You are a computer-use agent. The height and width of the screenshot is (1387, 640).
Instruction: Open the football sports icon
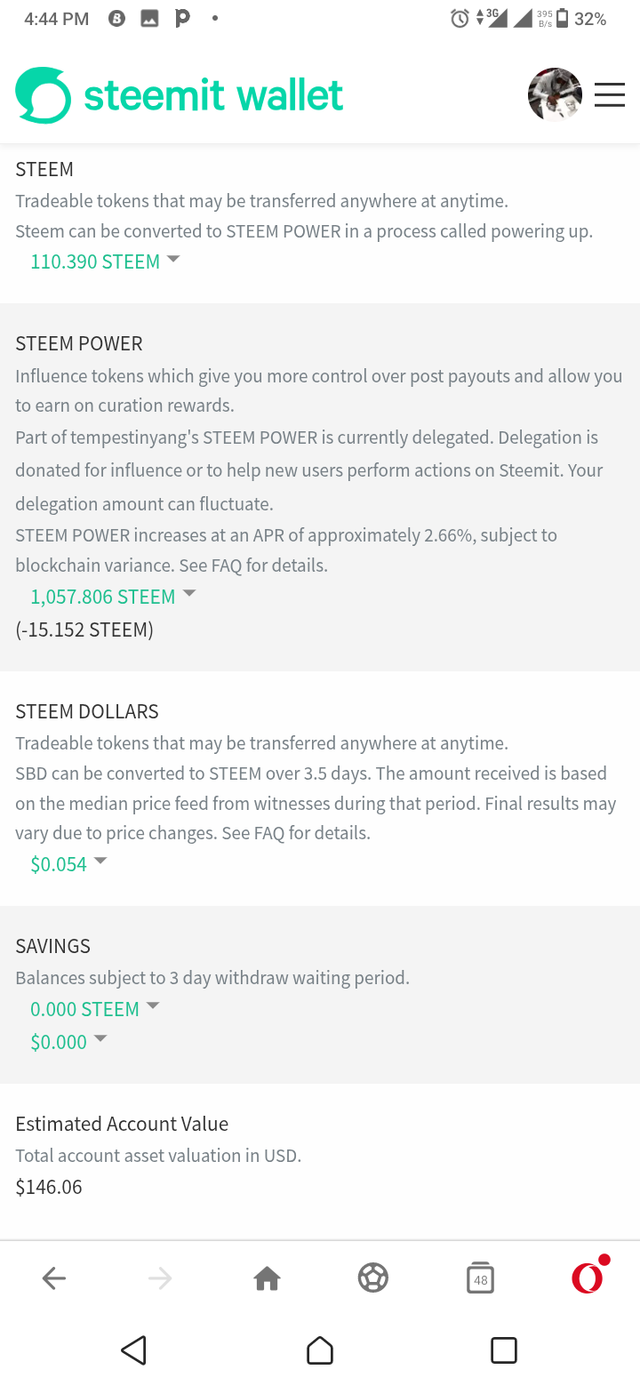click(x=373, y=1277)
